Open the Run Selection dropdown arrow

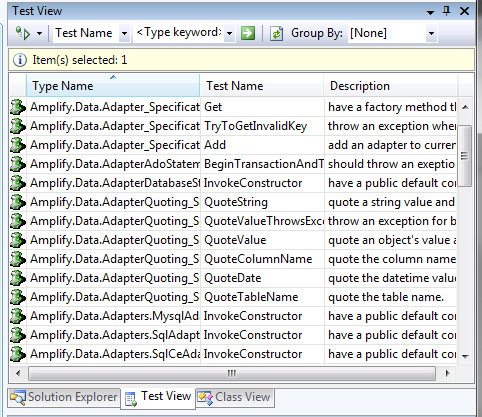pyautogui.click(x=40, y=33)
